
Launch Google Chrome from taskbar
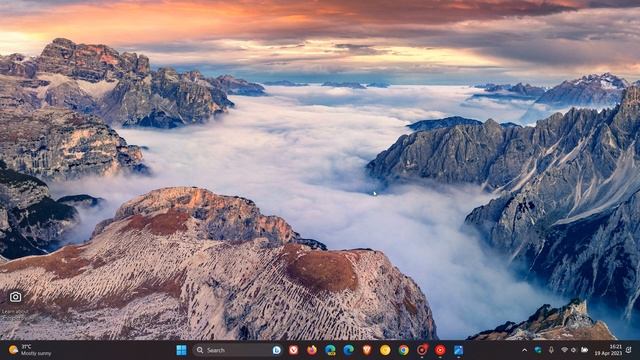click(403, 350)
